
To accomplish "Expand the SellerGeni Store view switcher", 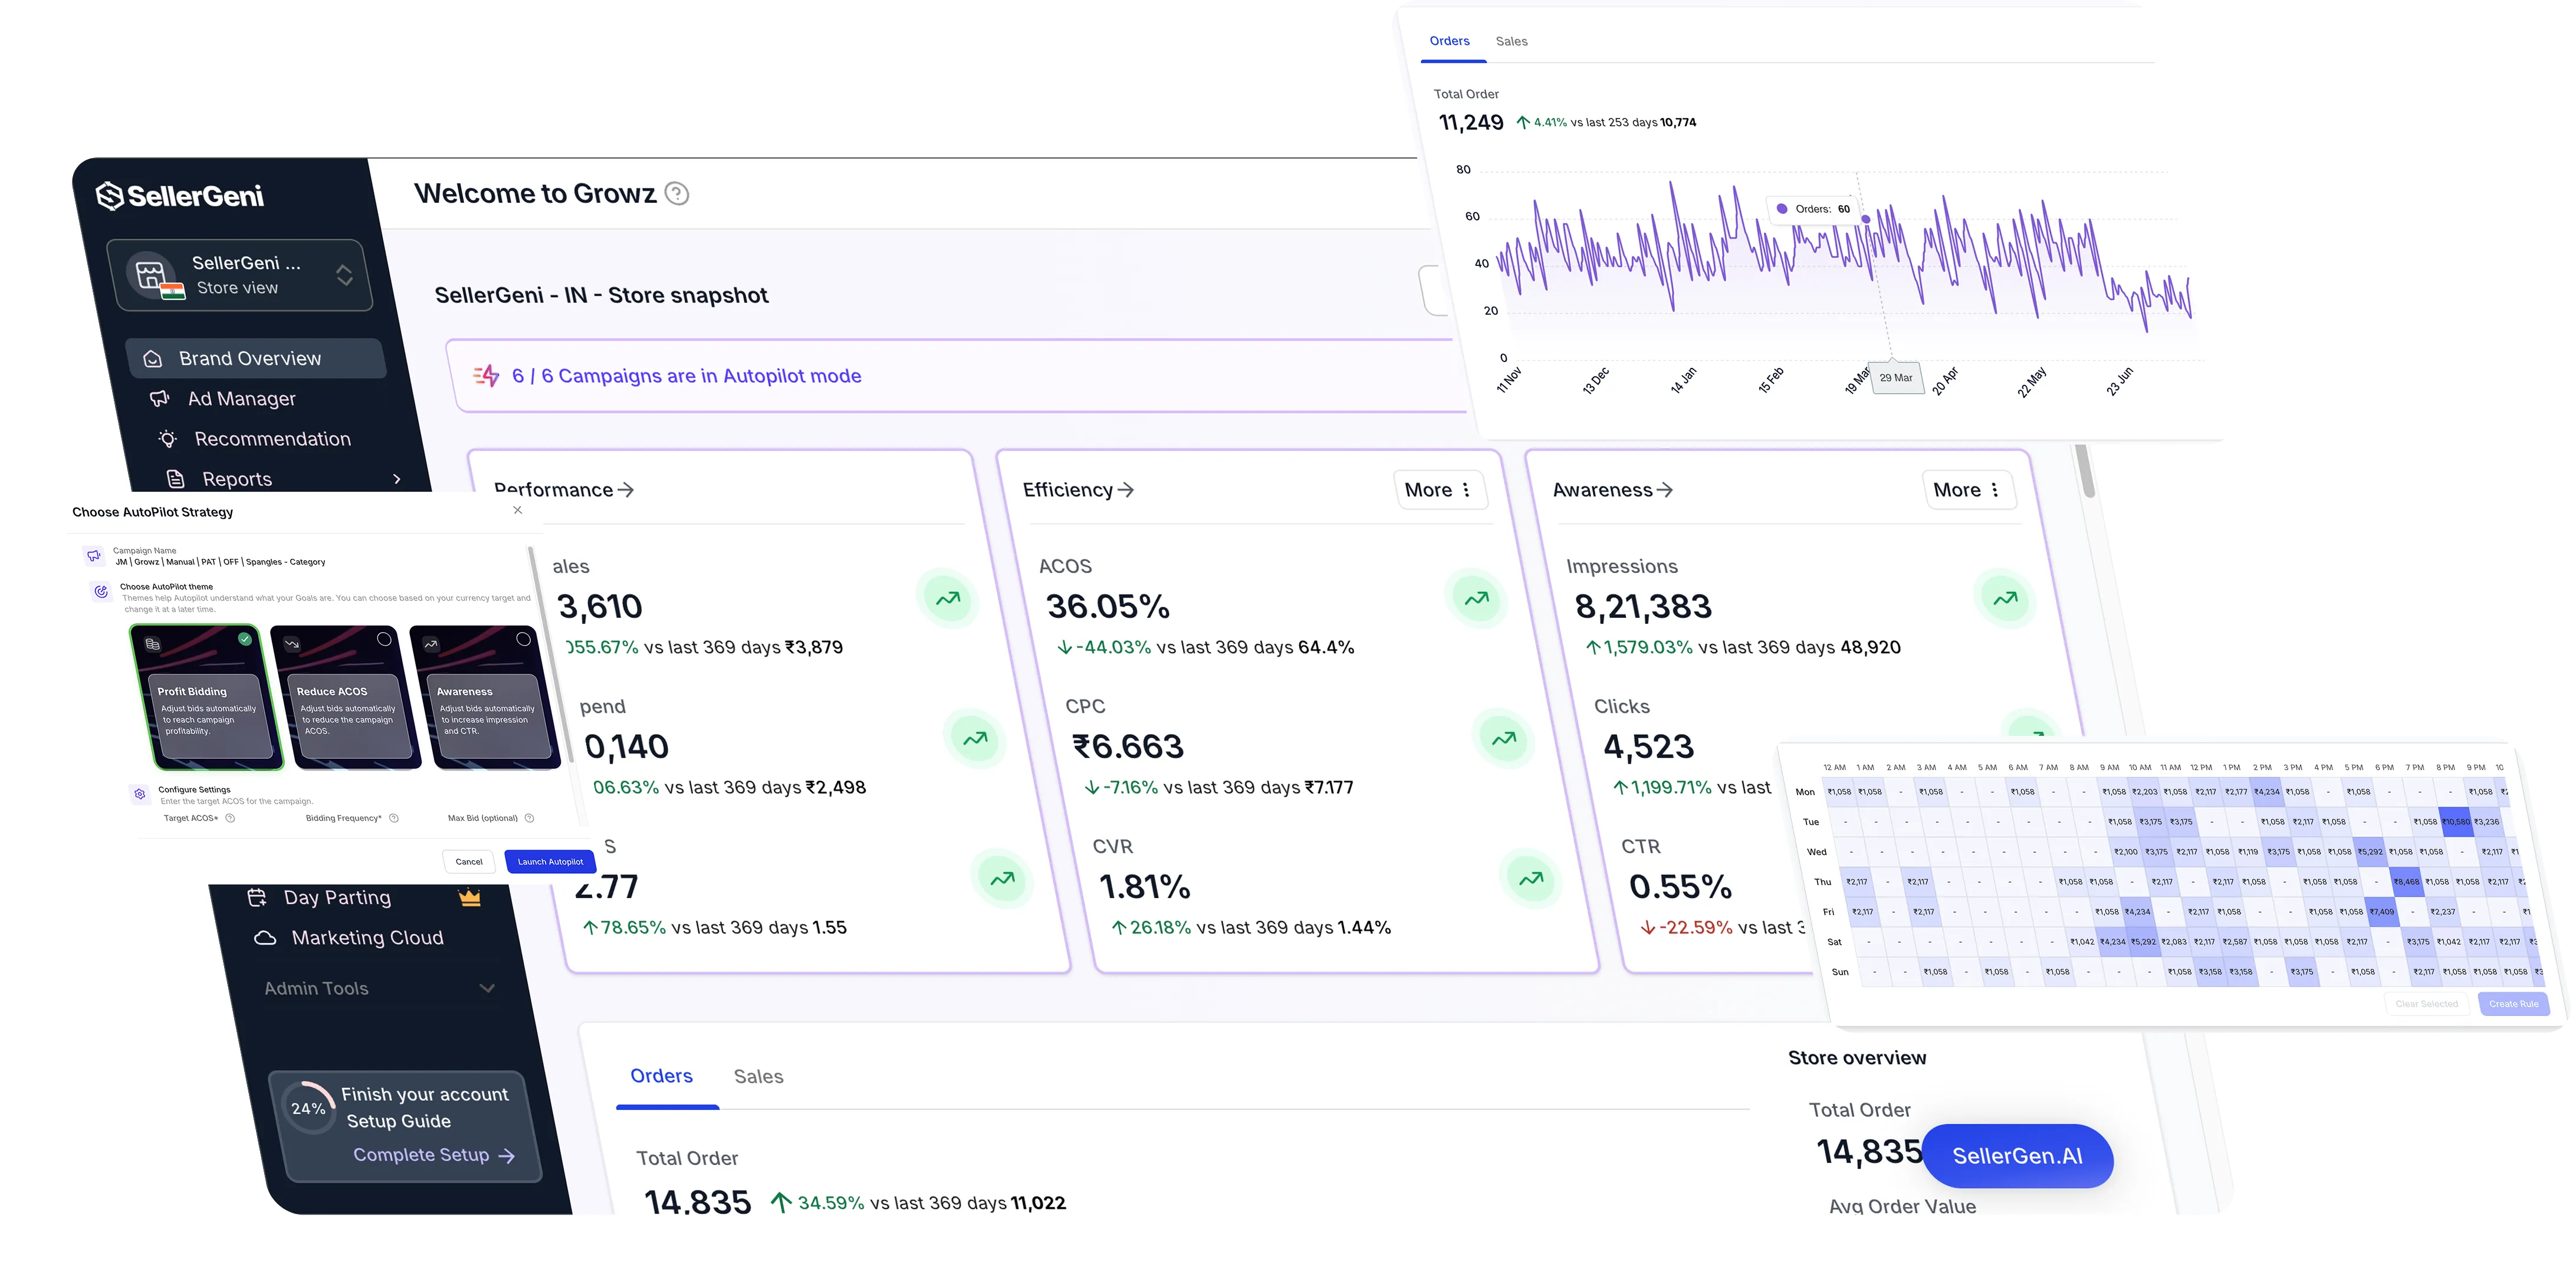I will (344, 275).
